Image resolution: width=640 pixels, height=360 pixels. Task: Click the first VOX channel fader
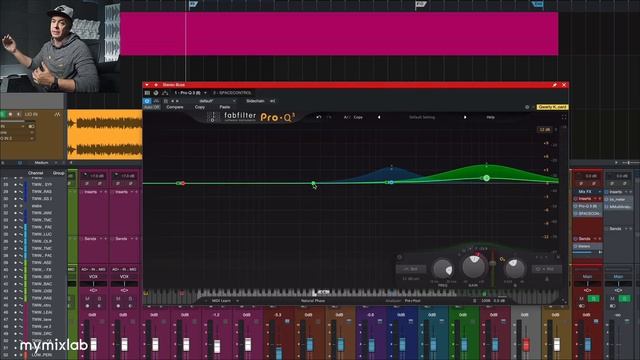pos(93,344)
